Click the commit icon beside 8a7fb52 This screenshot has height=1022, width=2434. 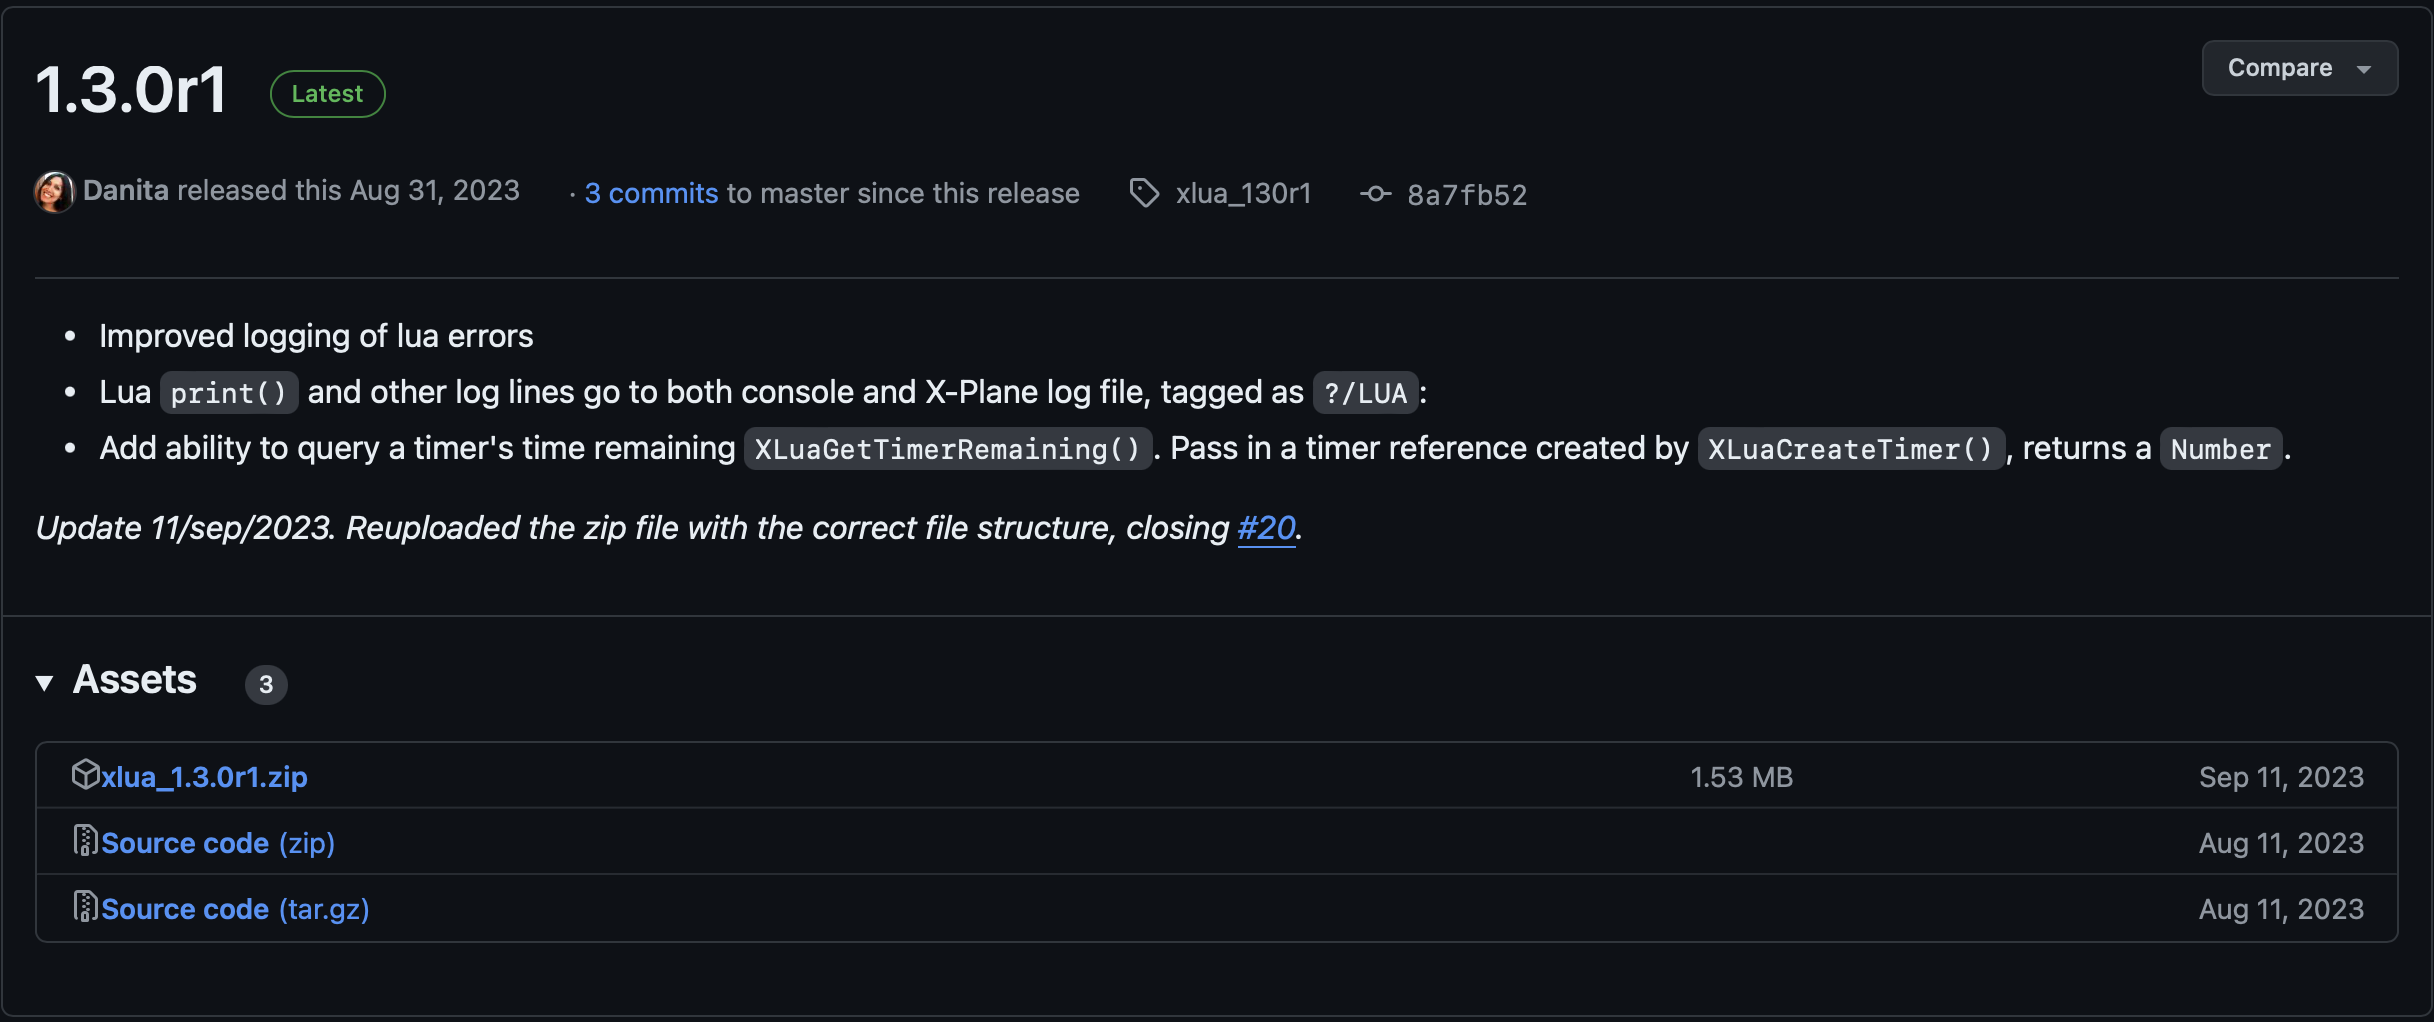(1376, 193)
